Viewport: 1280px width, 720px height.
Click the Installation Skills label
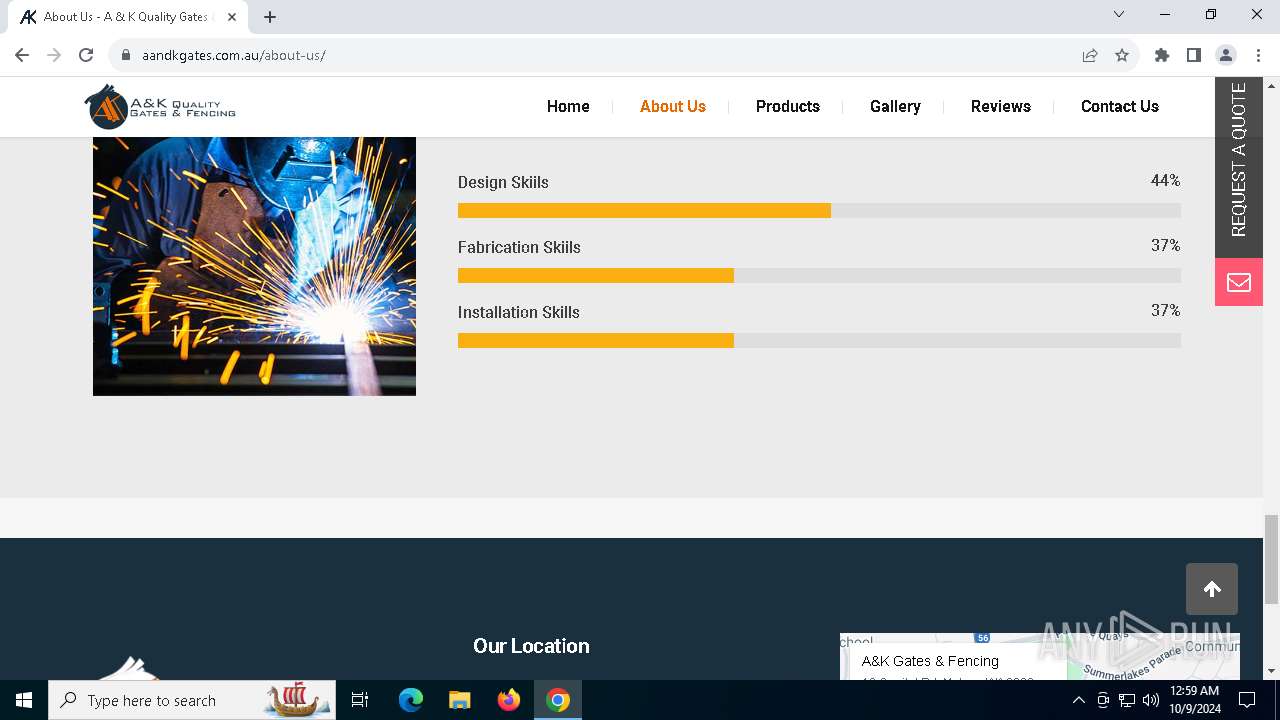(x=518, y=312)
